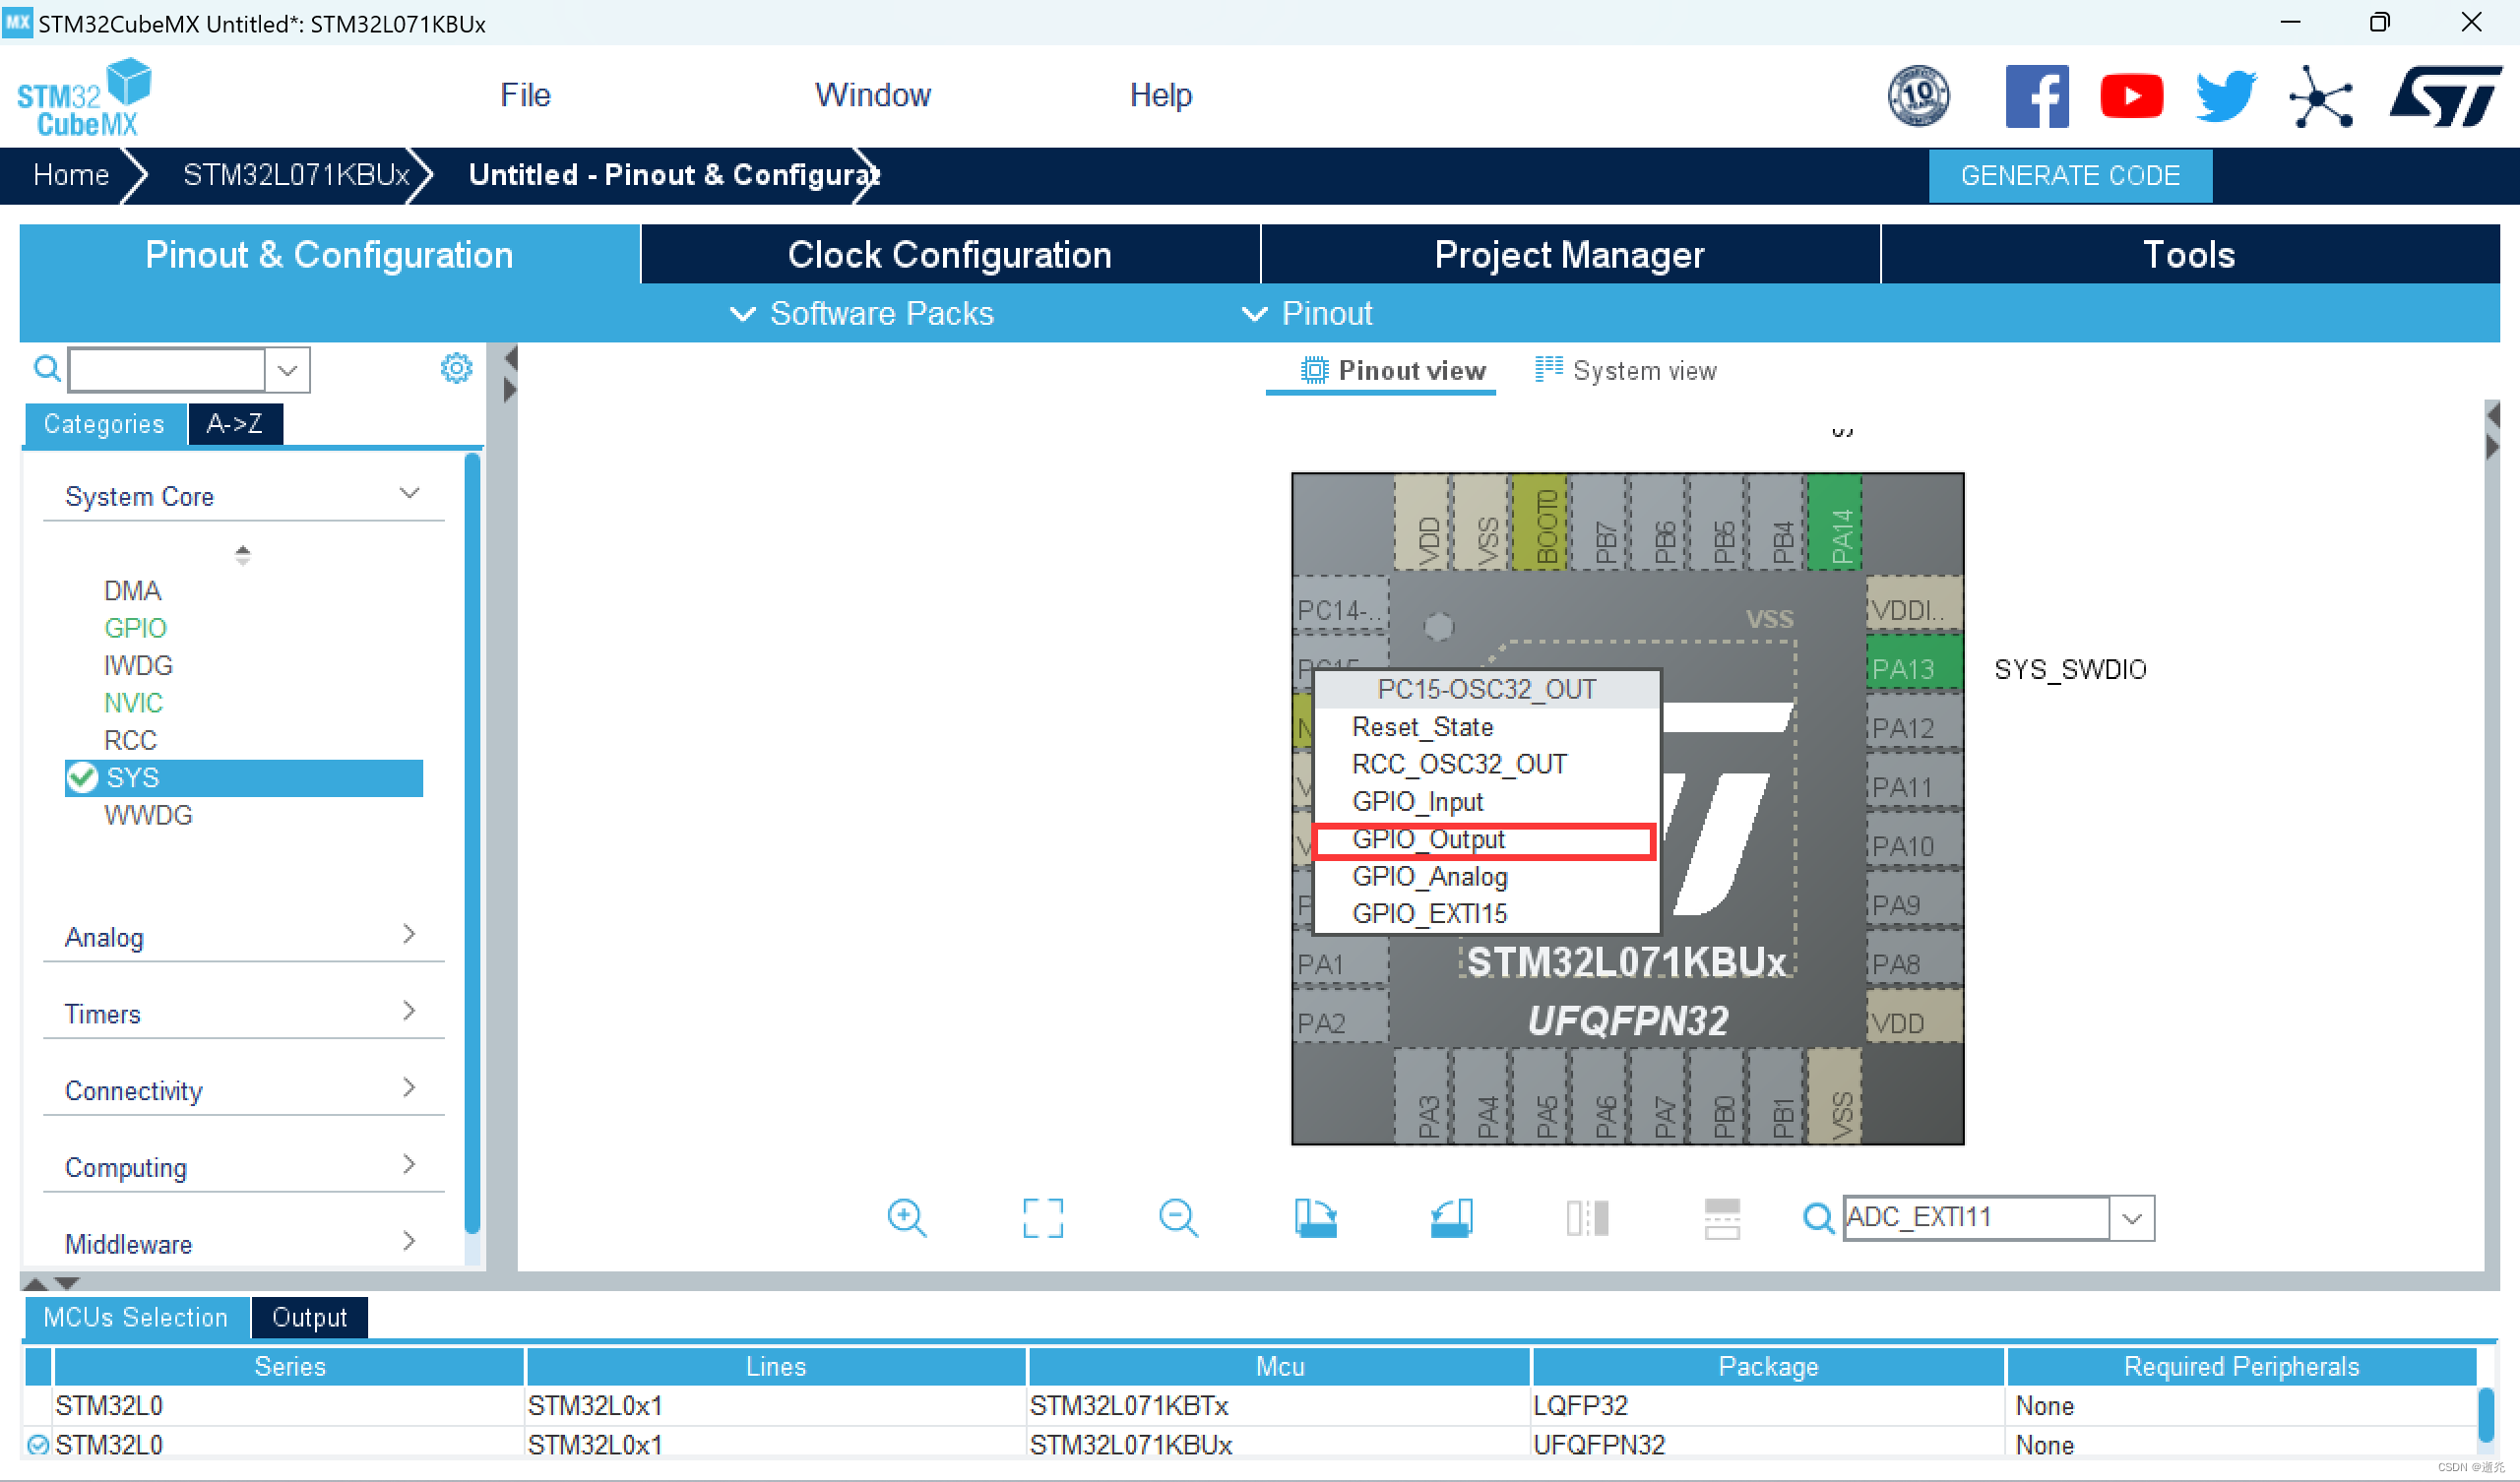Switch to the A->Z tab
The height and width of the screenshot is (1482, 2520).
coord(235,423)
